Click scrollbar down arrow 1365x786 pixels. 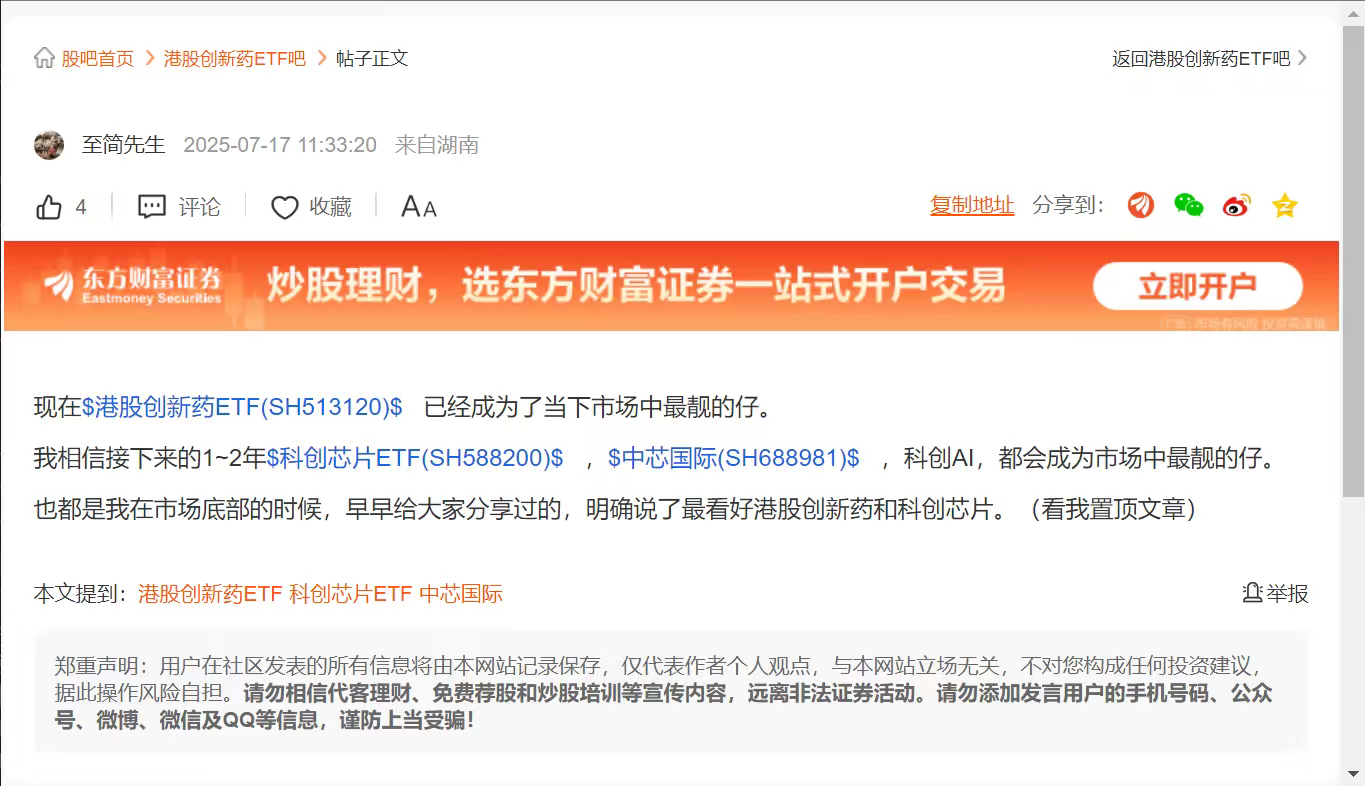coord(1353,774)
